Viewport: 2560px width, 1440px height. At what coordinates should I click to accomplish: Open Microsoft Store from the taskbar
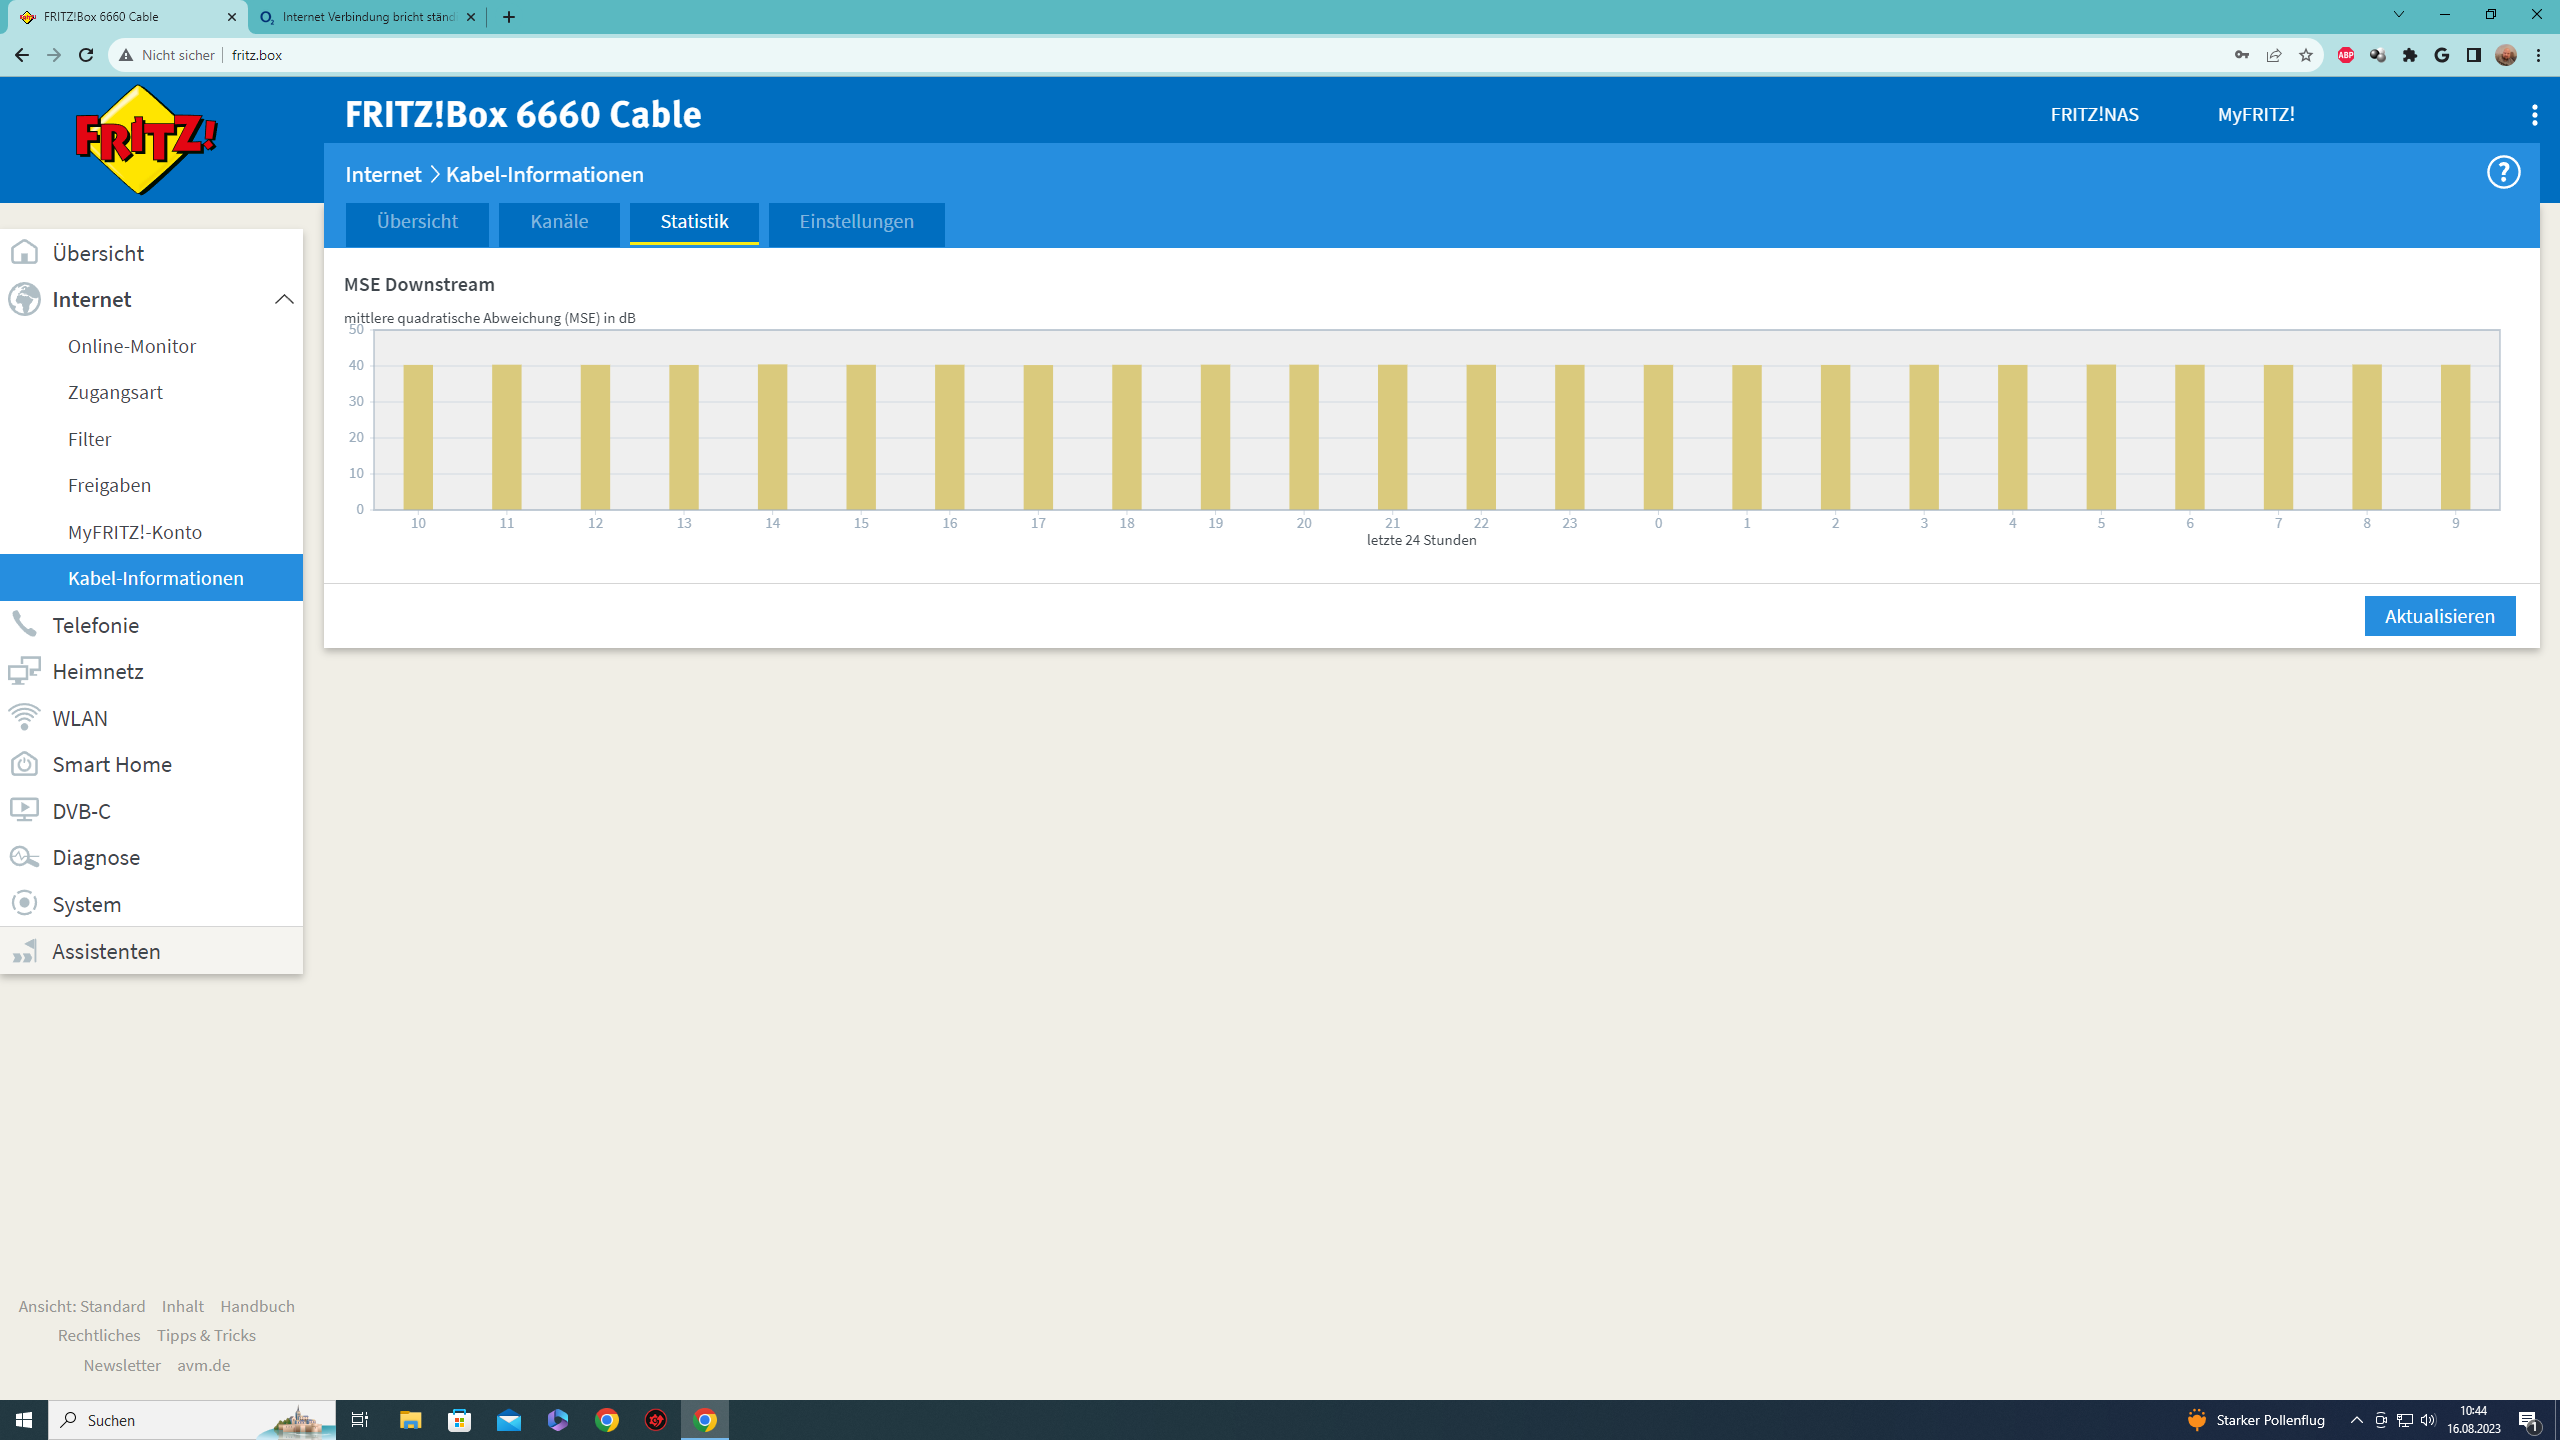[x=460, y=1420]
